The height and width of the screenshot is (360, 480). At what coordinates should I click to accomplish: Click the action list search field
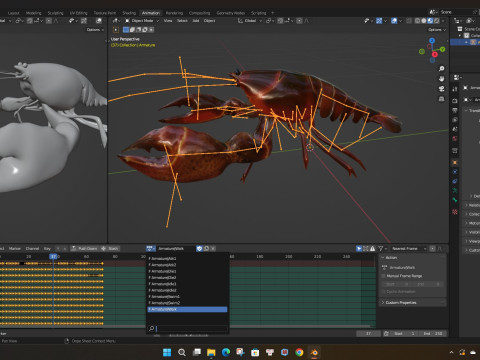click(x=188, y=329)
